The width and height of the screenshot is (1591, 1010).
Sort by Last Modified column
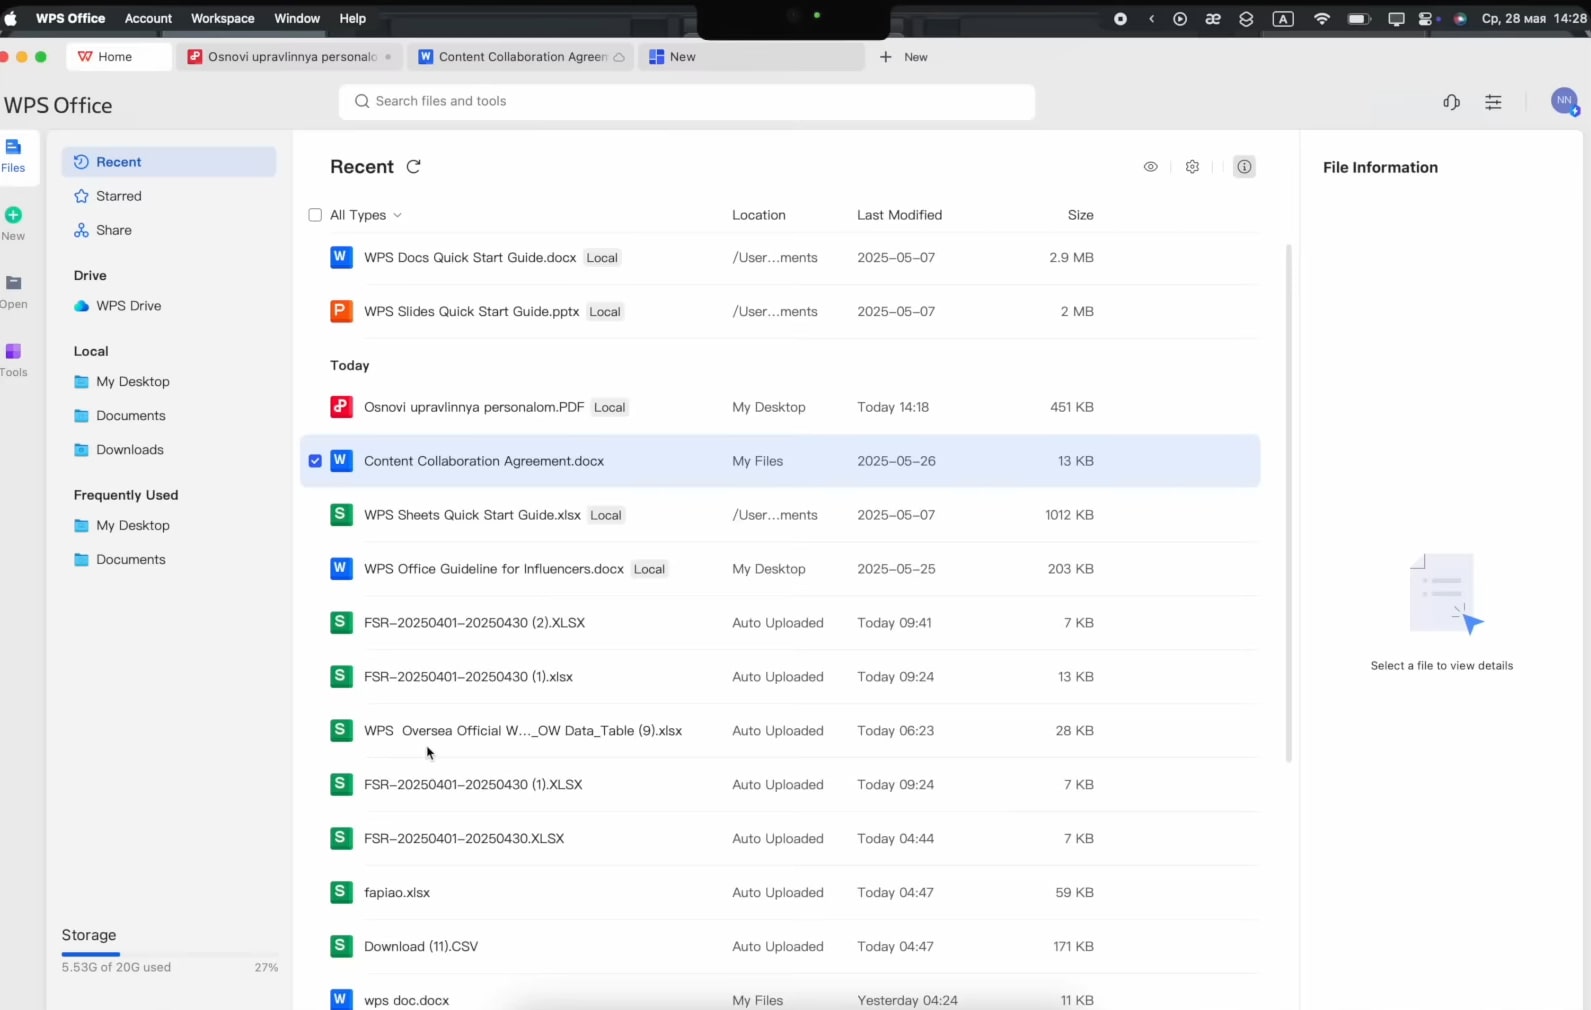899,215
